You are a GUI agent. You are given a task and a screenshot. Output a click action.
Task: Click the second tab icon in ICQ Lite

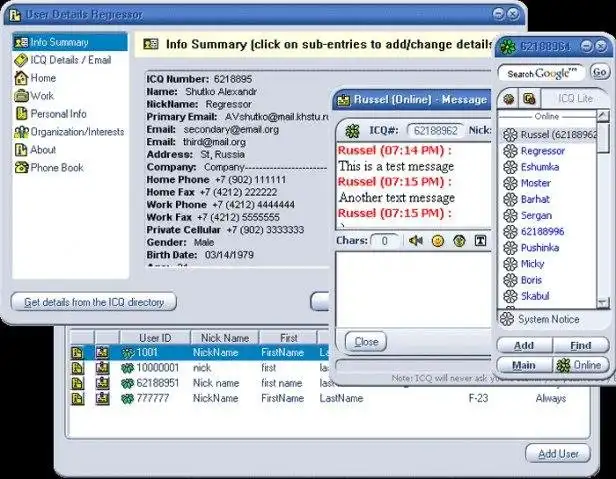pos(529,99)
